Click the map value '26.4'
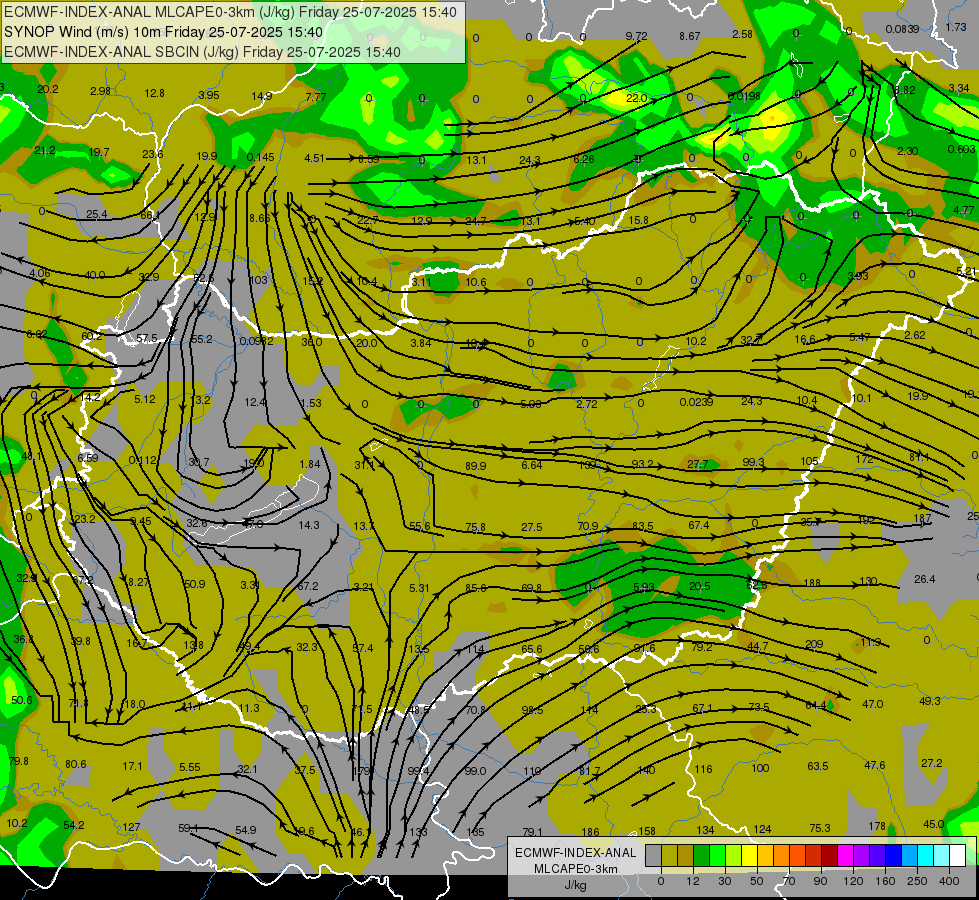 click(925, 580)
